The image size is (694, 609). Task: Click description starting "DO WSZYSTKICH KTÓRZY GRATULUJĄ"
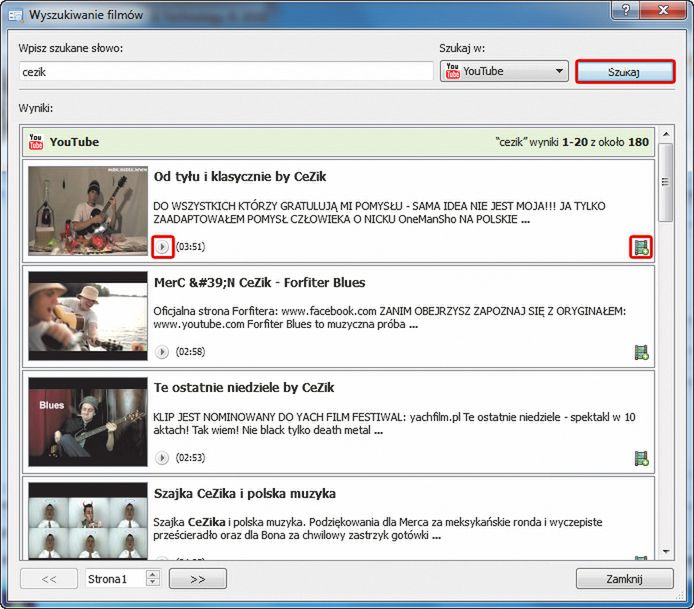click(x=379, y=213)
